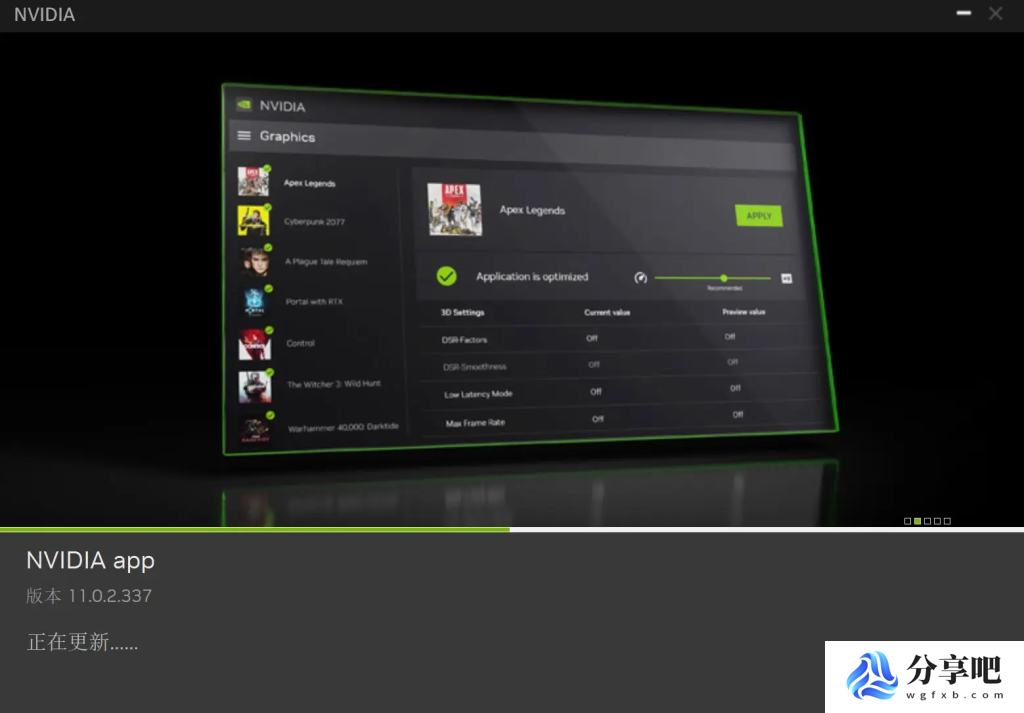Click the Warhammer 40,000: Darktide label
The height and width of the screenshot is (713, 1024).
[343, 427]
